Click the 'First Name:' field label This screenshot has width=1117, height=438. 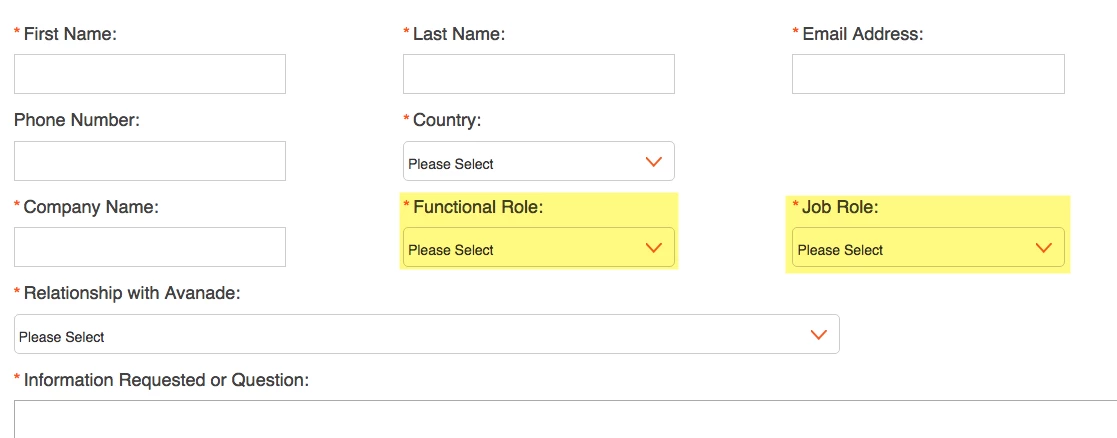click(x=70, y=34)
